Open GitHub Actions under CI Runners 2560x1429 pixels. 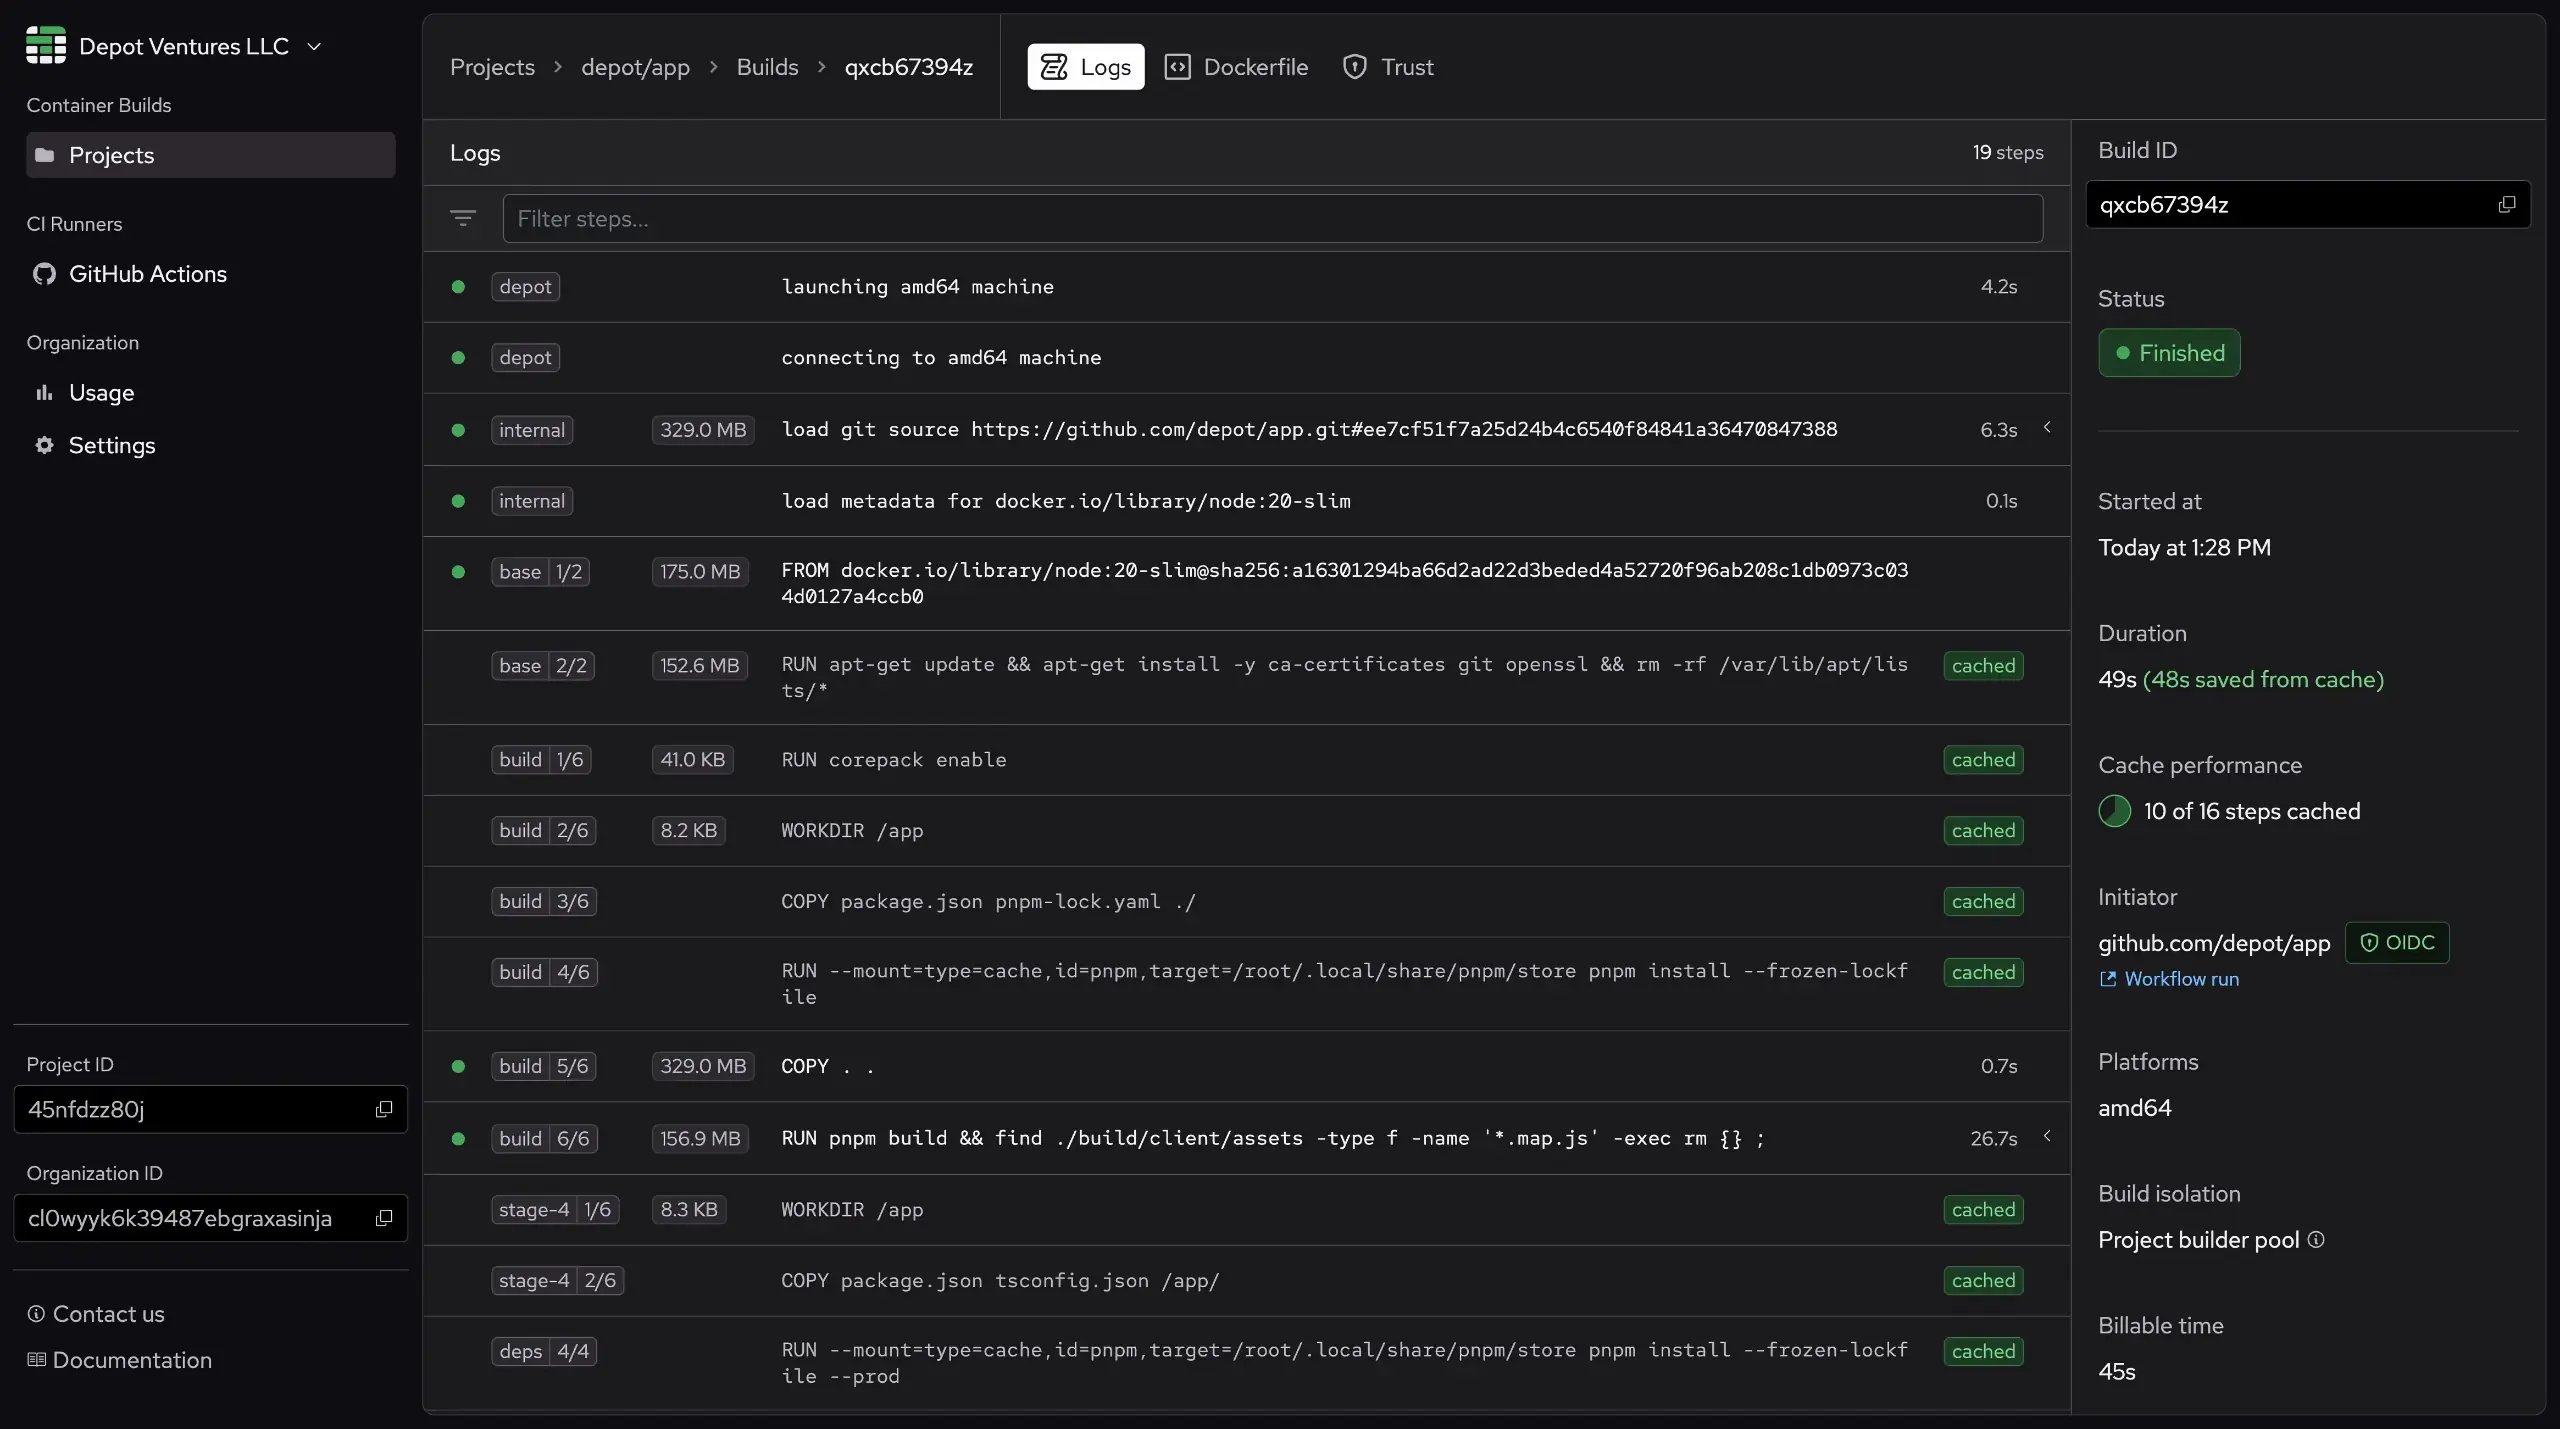(148, 273)
